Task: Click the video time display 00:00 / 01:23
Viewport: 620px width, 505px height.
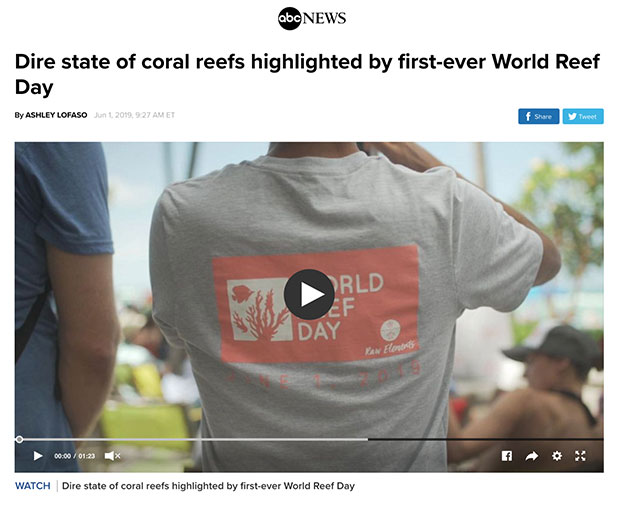Action: click(x=74, y=456)
